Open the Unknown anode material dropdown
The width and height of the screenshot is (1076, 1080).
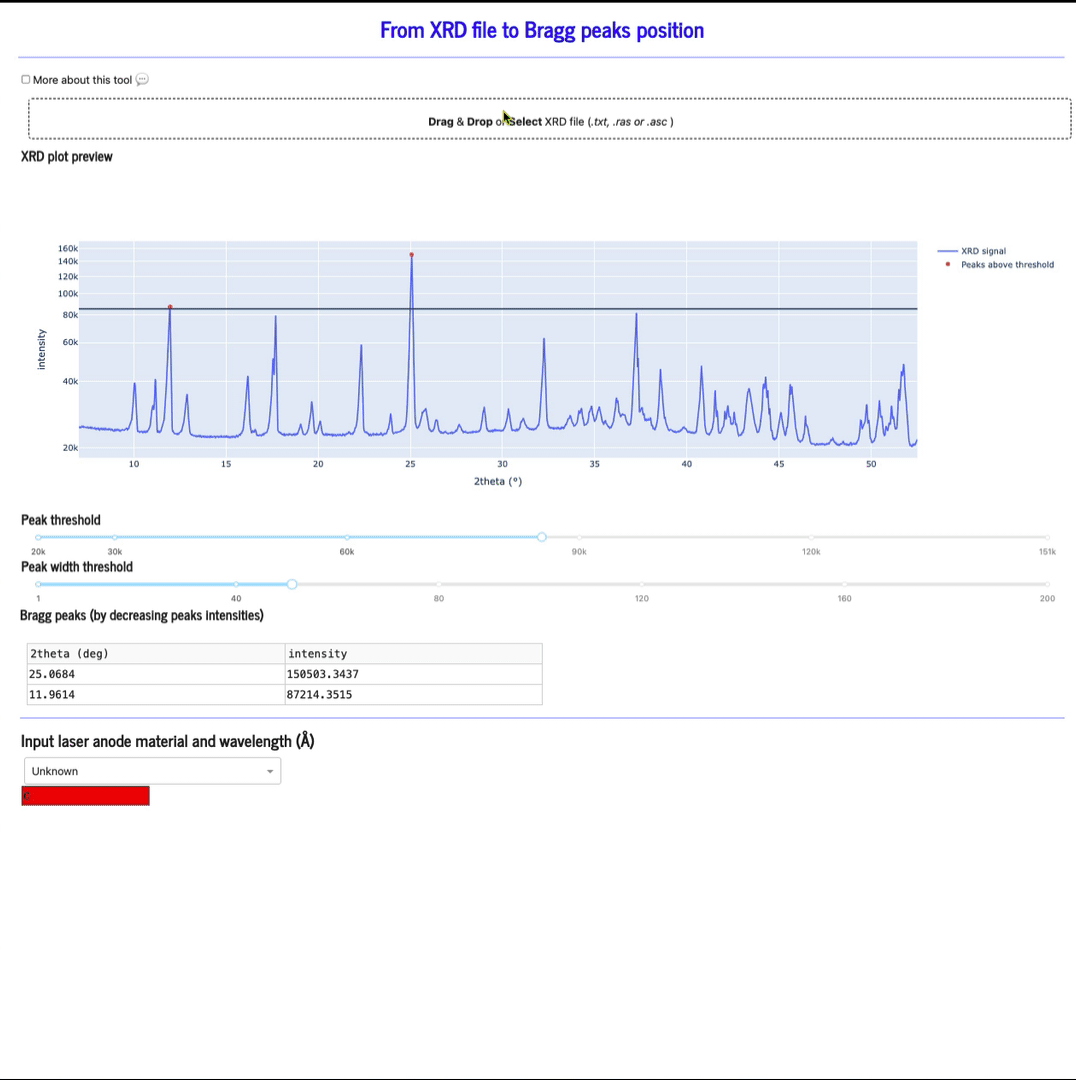(145, 771)
